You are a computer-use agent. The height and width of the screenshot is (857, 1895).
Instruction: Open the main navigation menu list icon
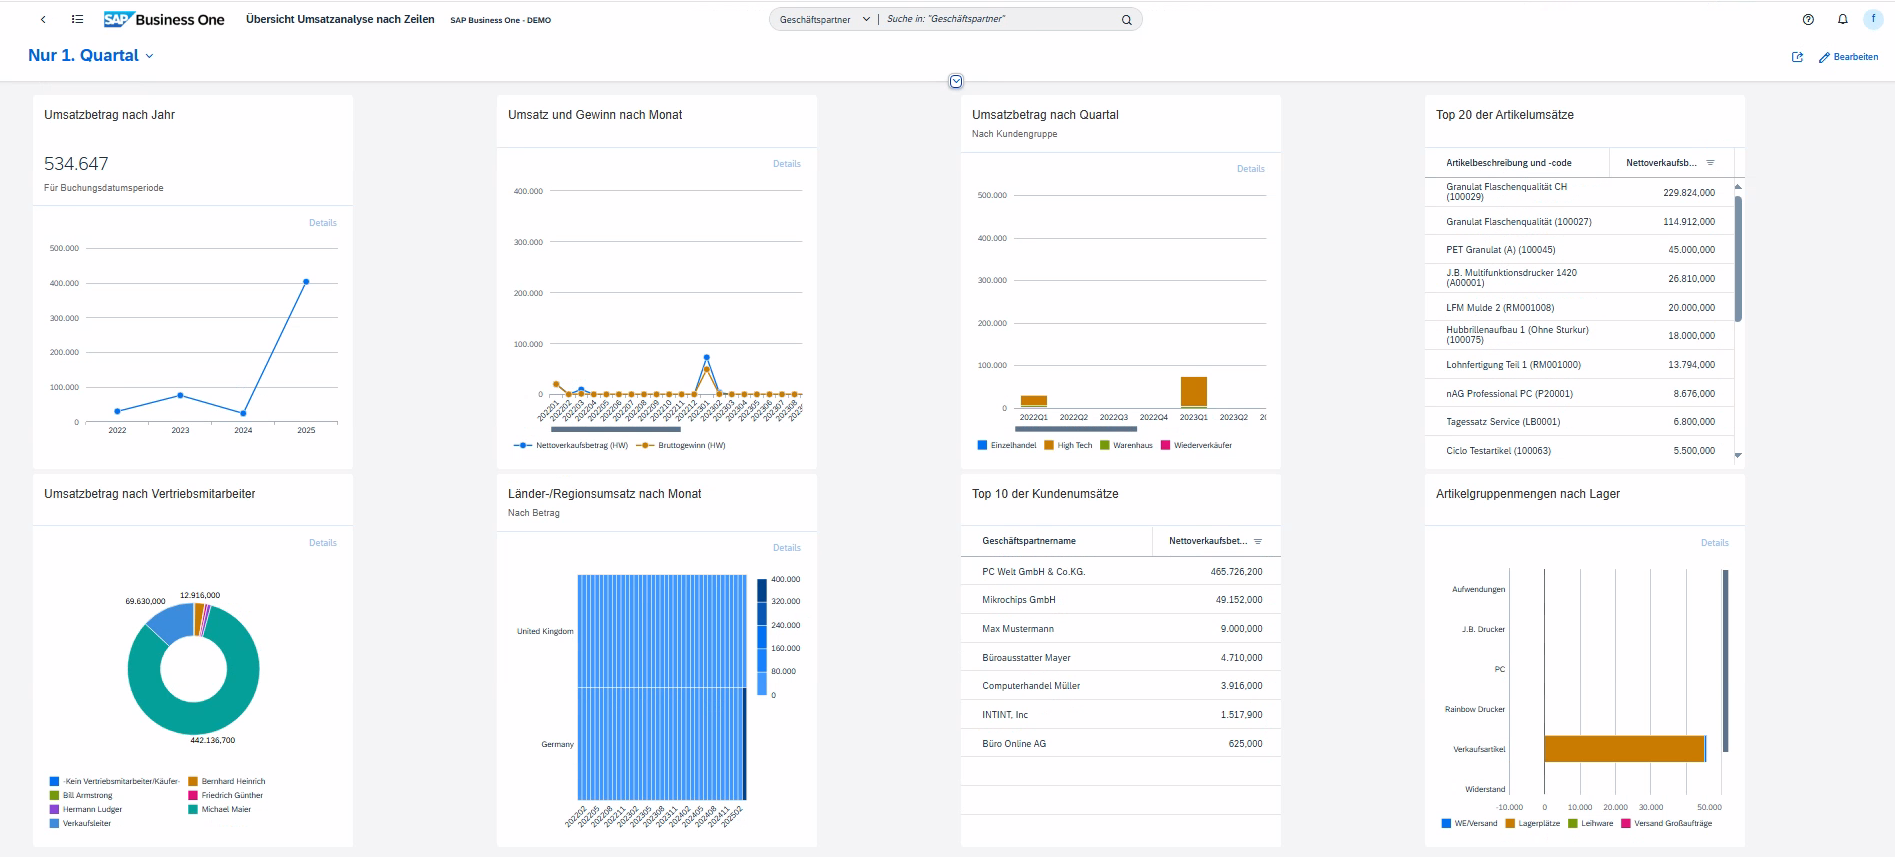tap(77, 20)
